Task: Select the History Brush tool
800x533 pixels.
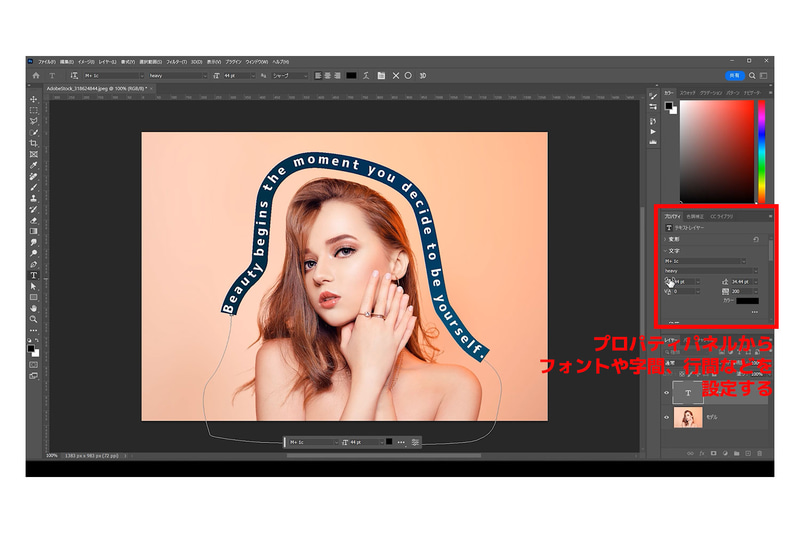Action: click(34, 210)
